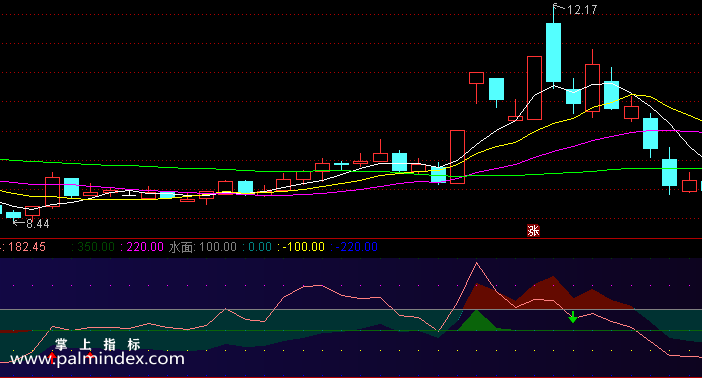
Task: Open the www.palmindex.com watermark link
Action: [97, 358]
